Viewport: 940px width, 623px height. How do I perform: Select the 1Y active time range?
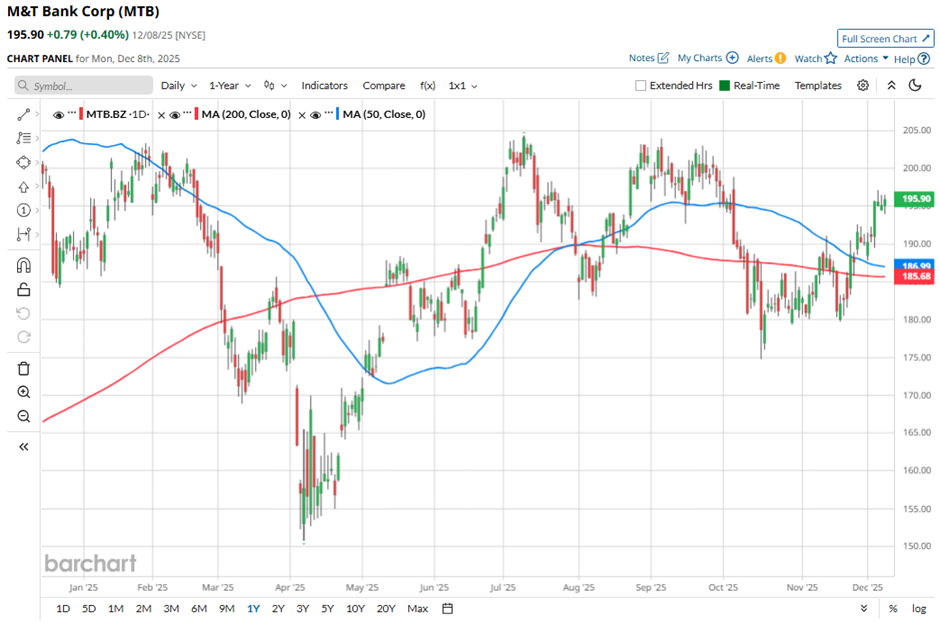pyautogui.click(x=254, y=609)
